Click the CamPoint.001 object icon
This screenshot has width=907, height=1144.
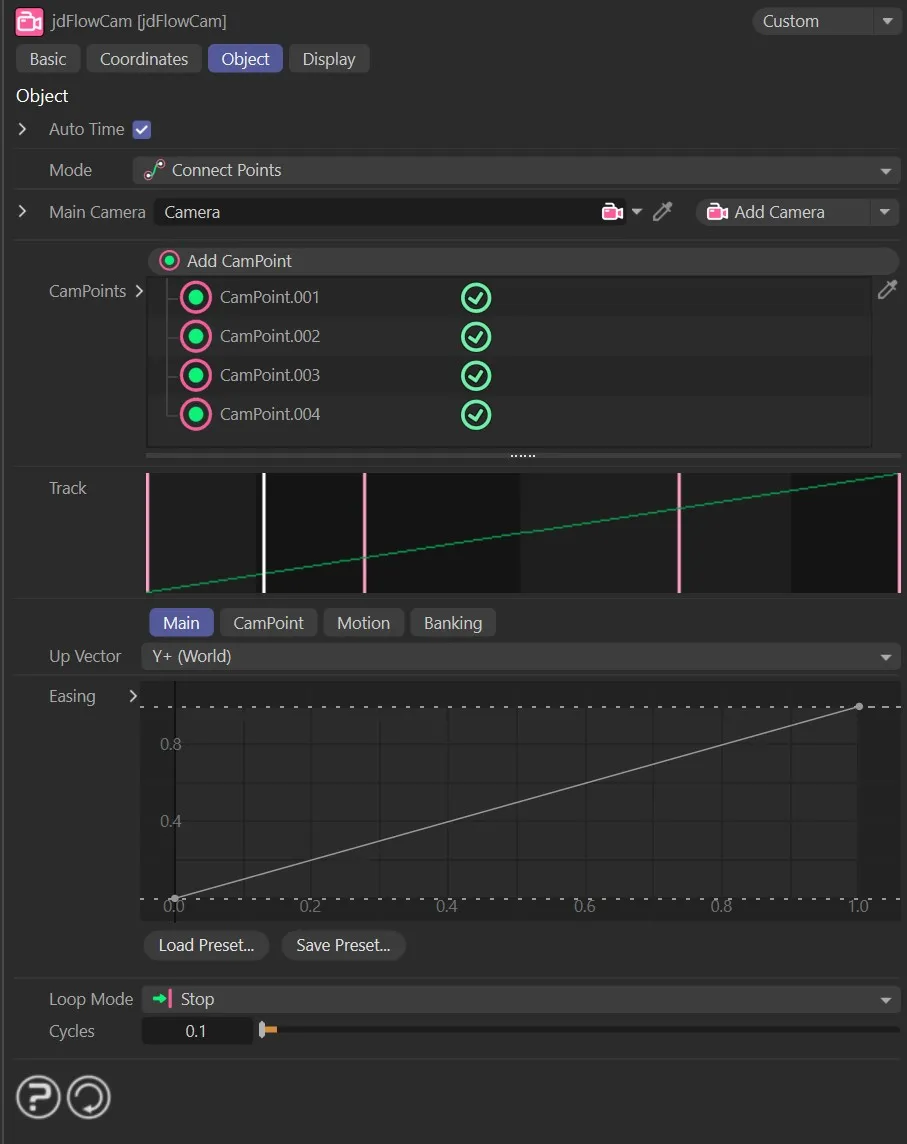[196, 297]
